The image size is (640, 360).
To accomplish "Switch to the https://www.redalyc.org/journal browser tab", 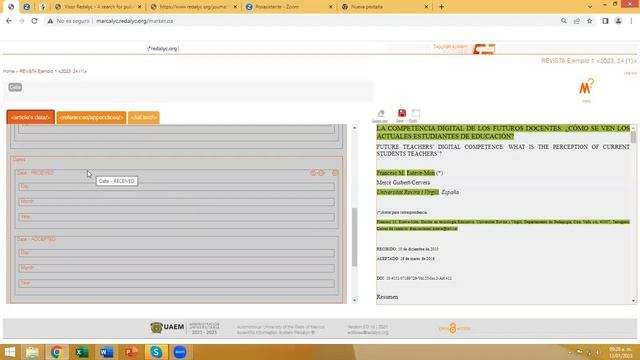I will click(193, 7).
